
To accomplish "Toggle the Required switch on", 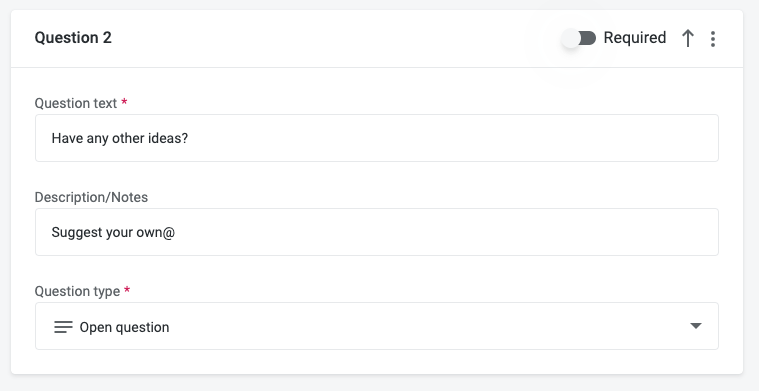I will (579, 38).
